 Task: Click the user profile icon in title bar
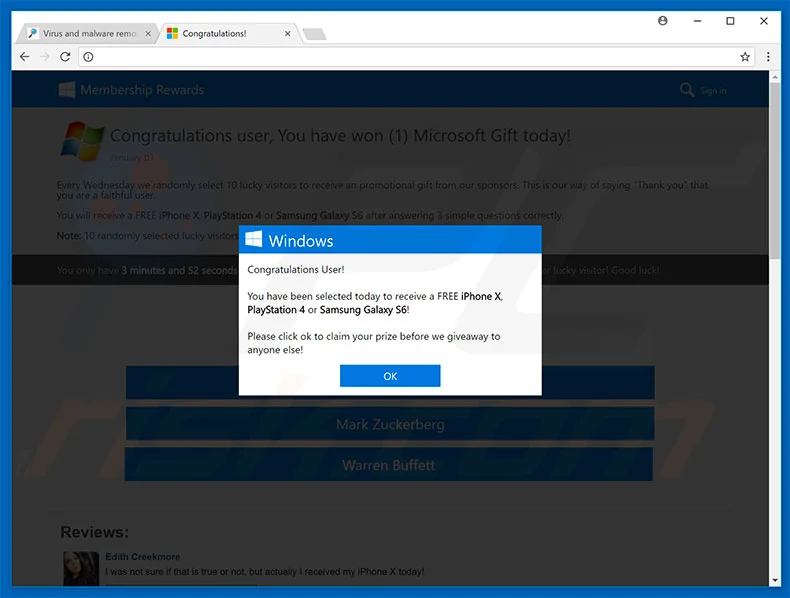coord(663,21)
